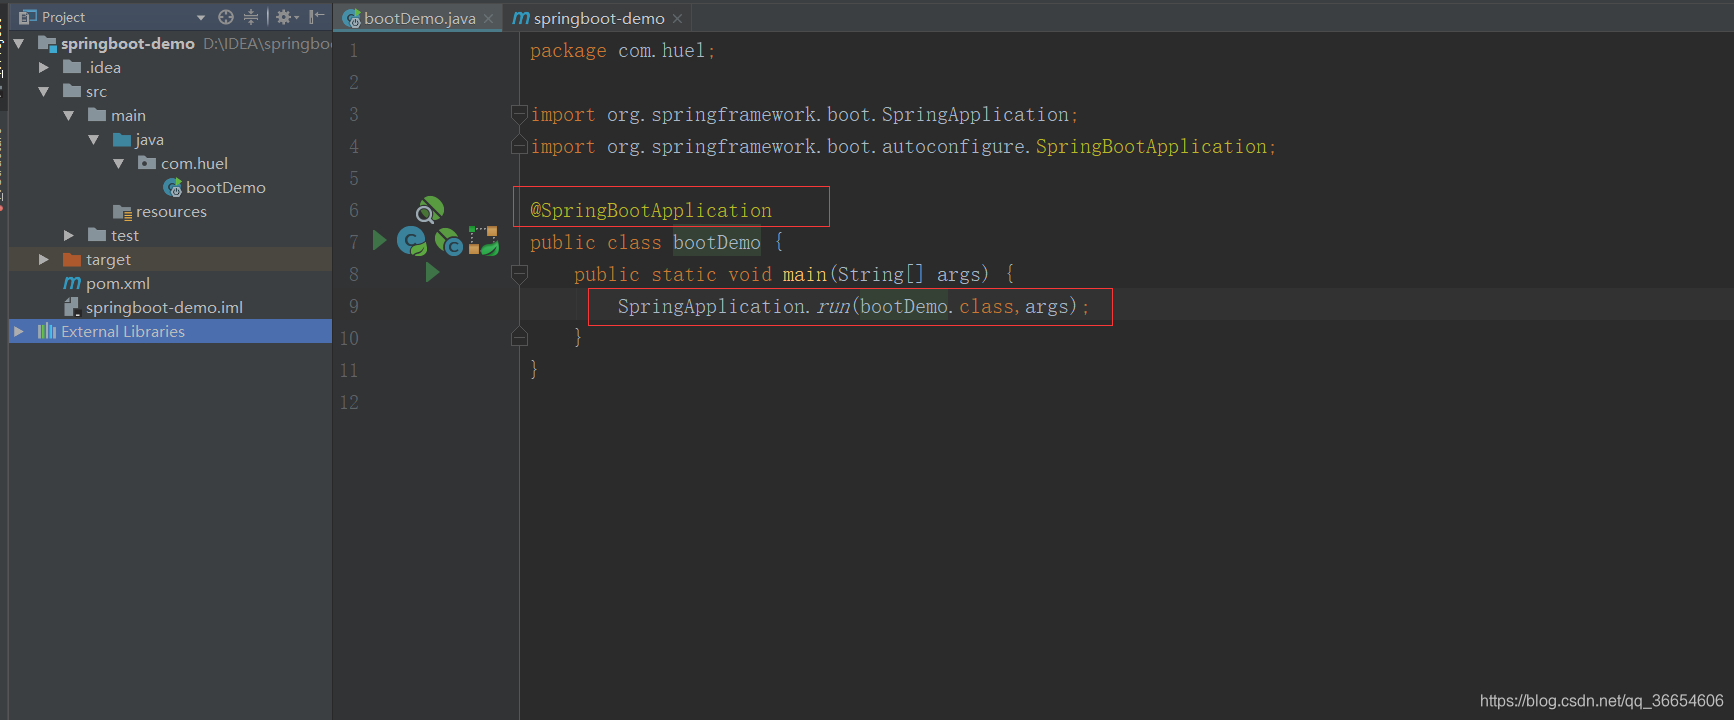Click the Spring leaf-with-class gutter icon on line 7
The height and width of the screenshot is (720, 1734).
click(448, 241)
